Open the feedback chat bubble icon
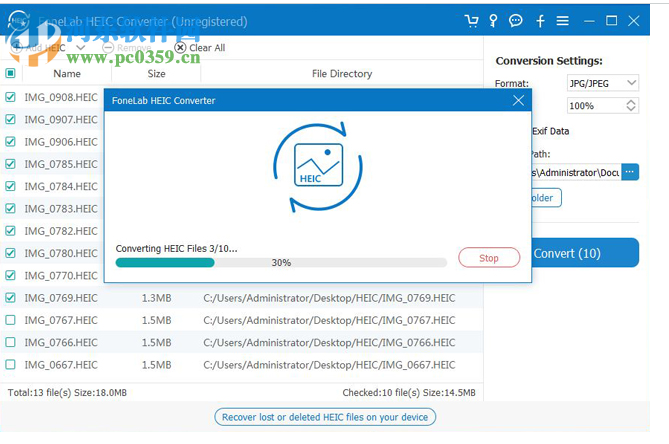 point(515,20)
